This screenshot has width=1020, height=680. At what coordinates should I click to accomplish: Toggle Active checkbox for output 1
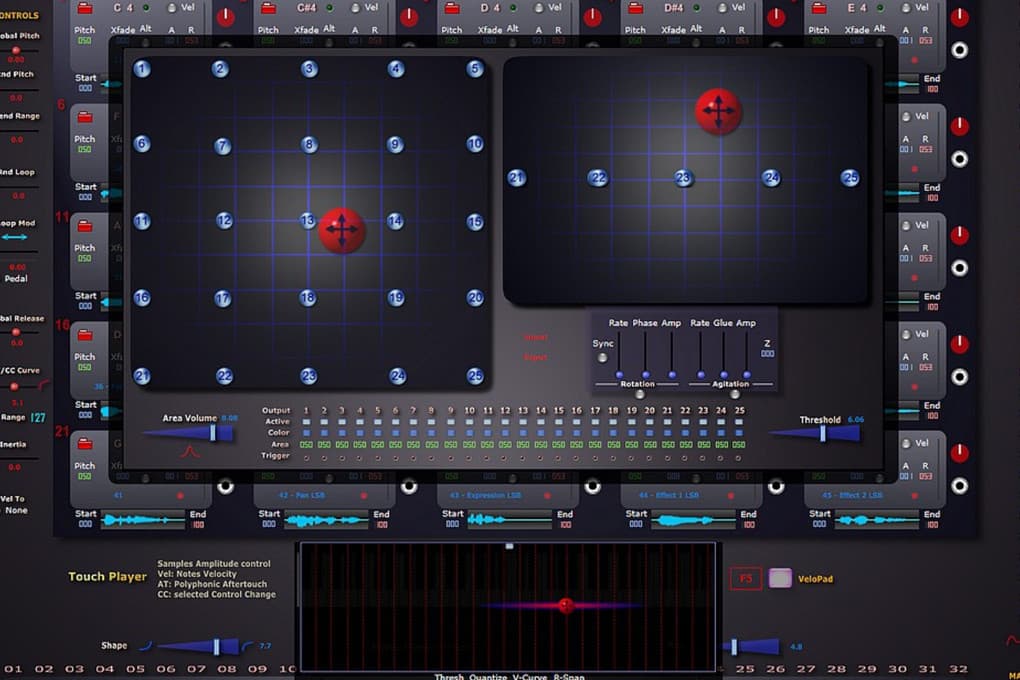[306, 422]
